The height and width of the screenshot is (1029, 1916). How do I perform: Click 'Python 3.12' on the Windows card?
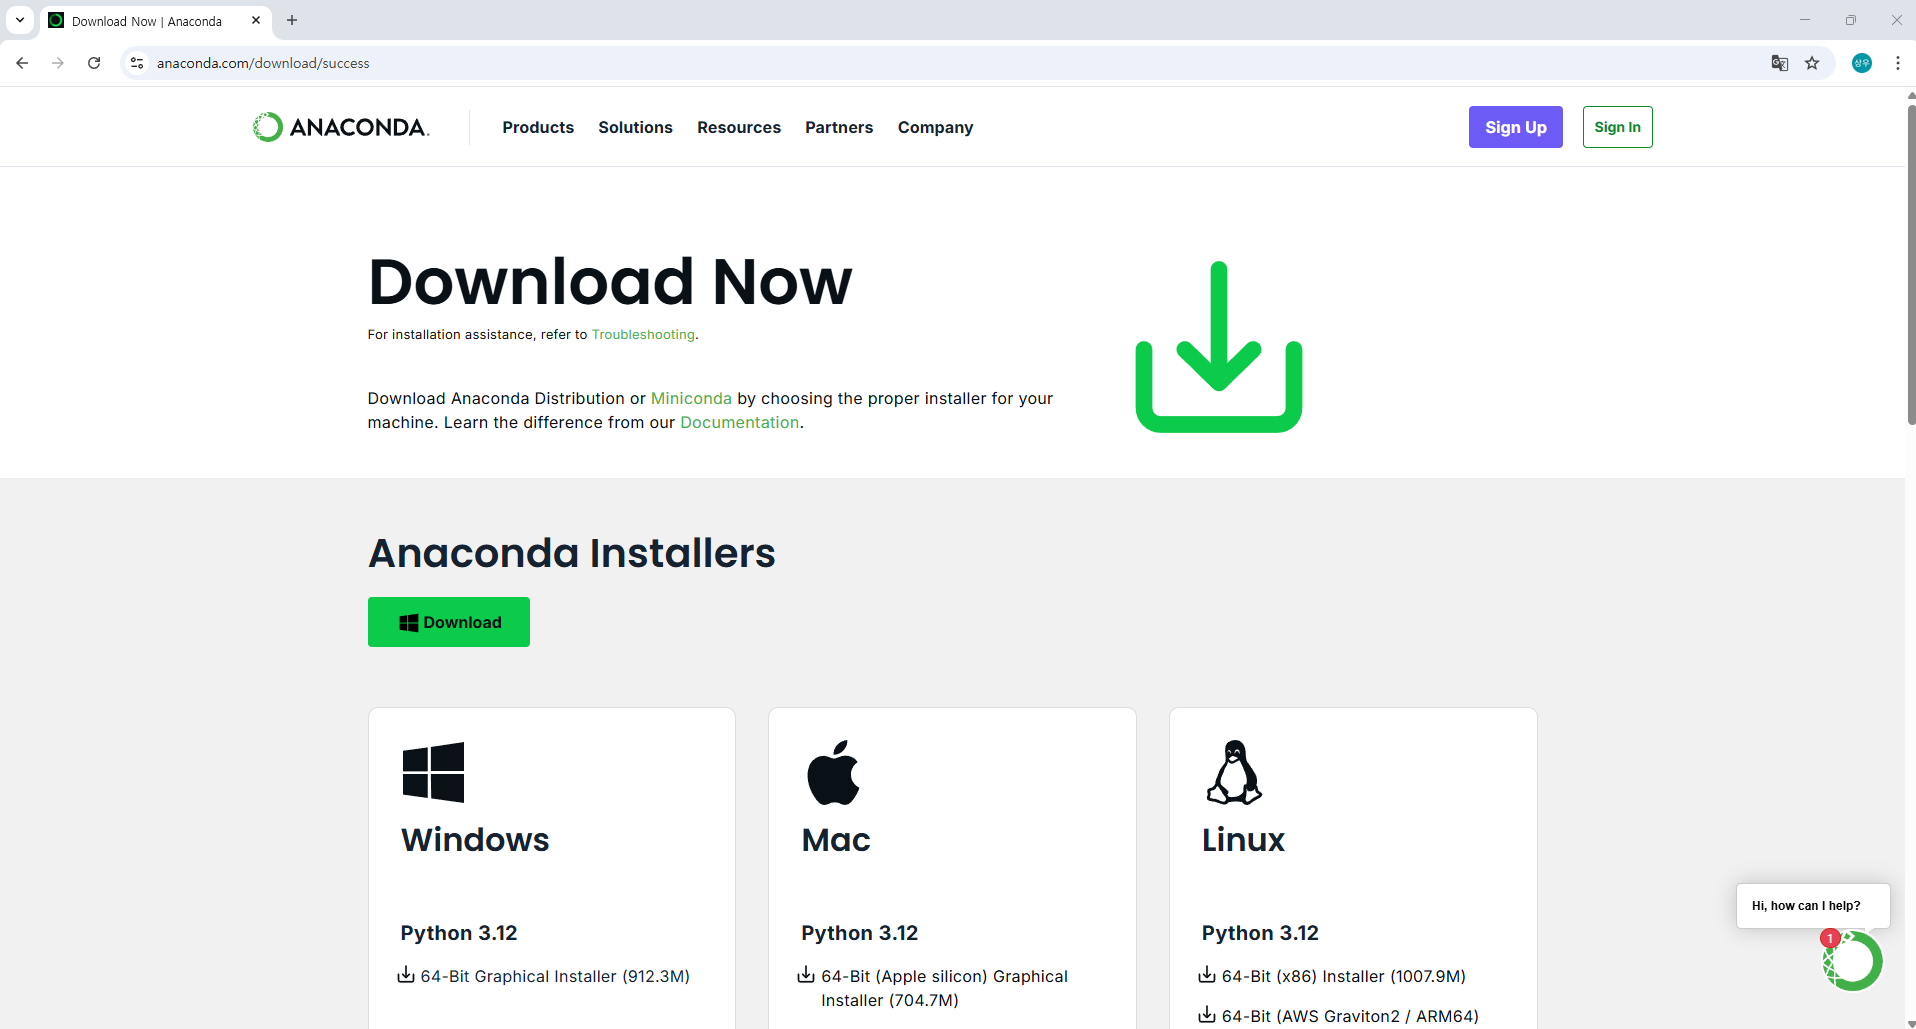point(459,933)
